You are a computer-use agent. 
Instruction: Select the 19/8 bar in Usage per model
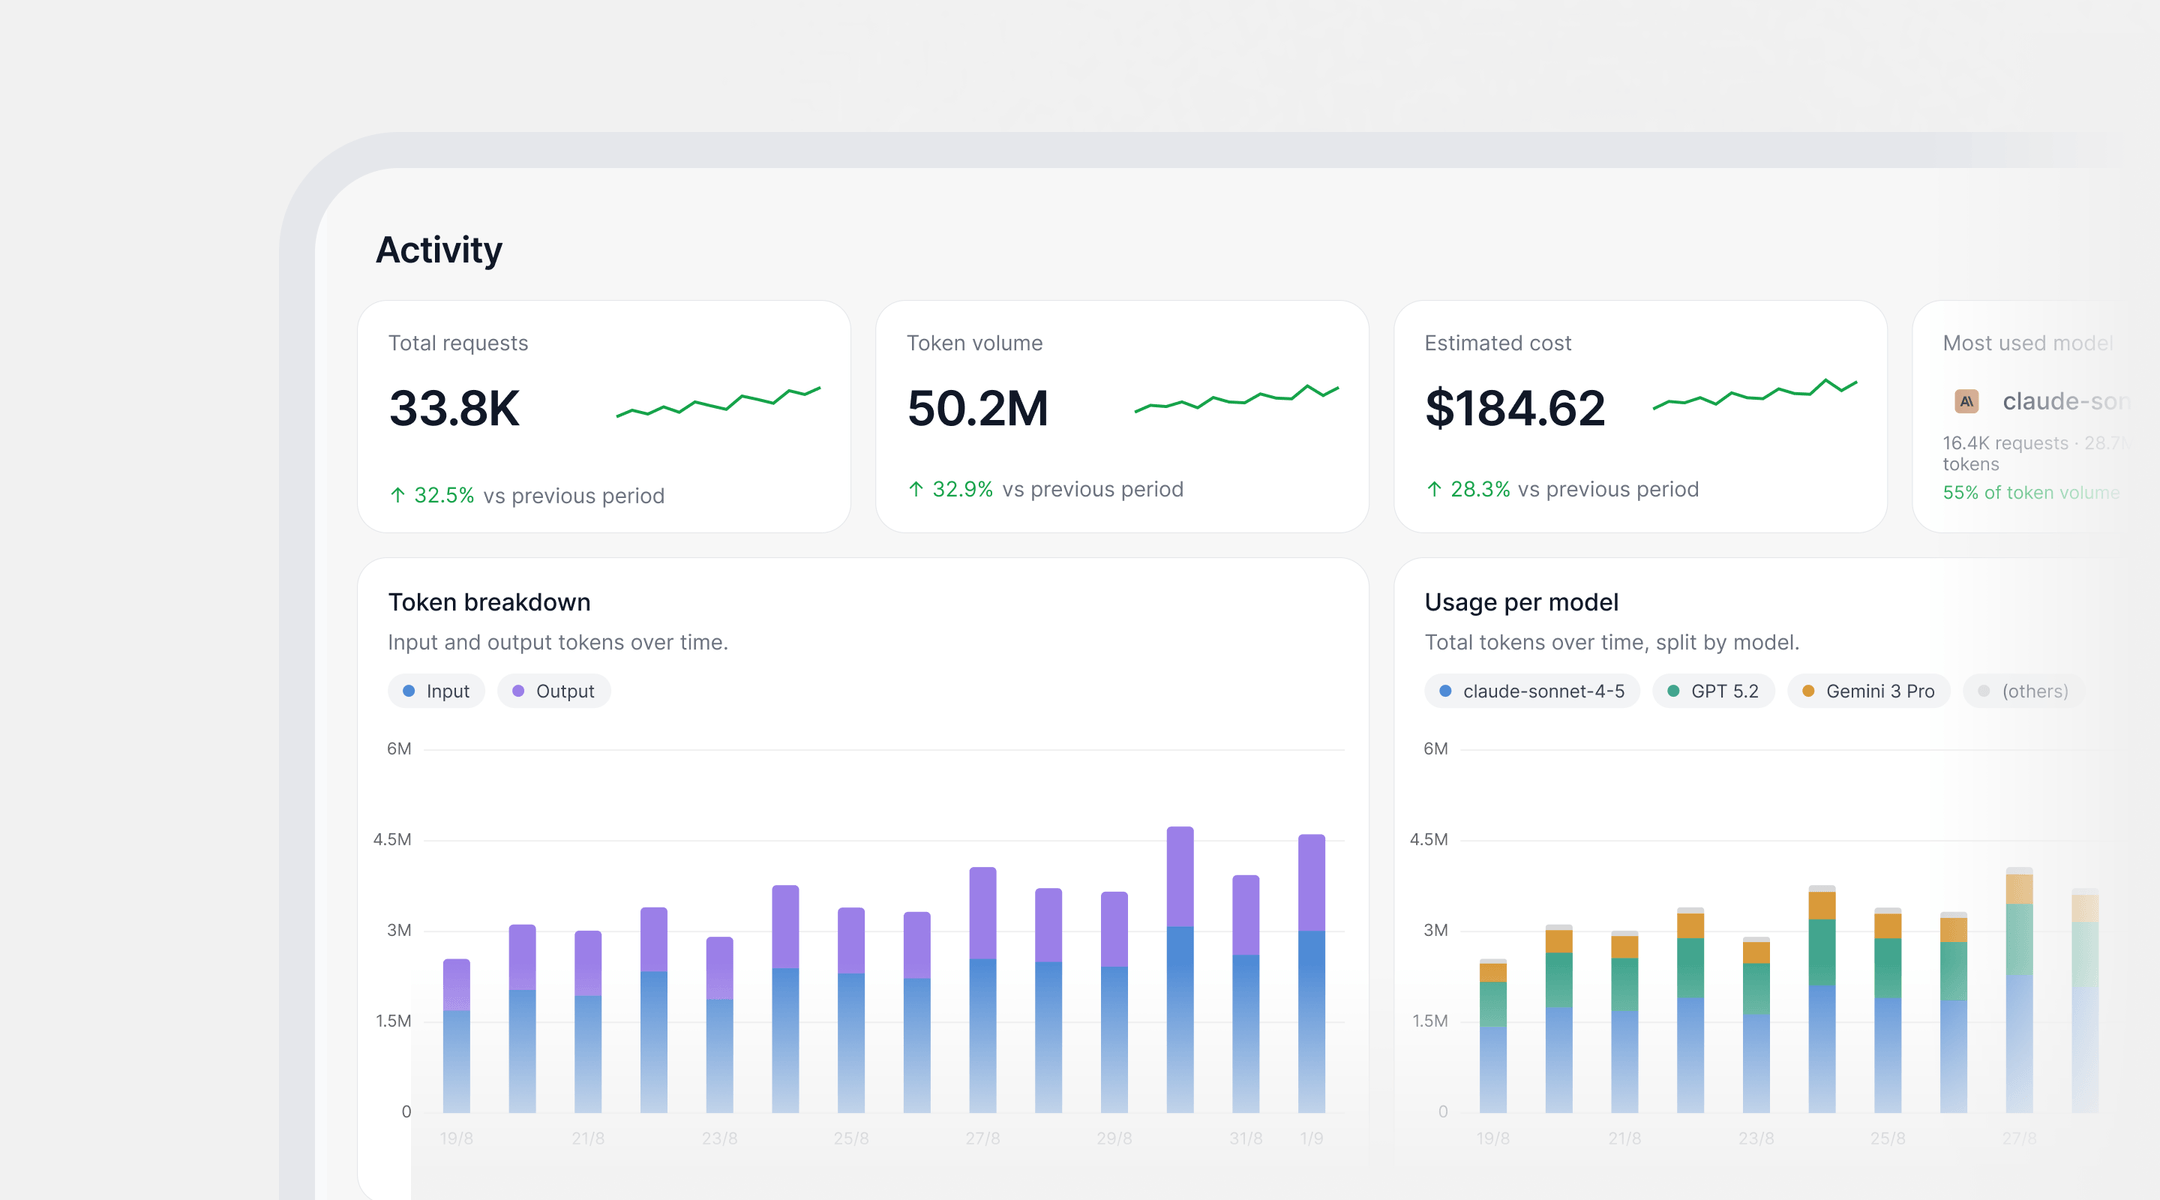1493,1036
